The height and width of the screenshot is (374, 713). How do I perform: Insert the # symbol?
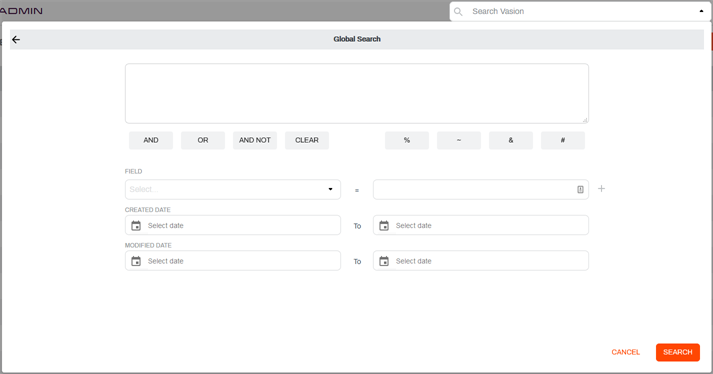[563, 140]
